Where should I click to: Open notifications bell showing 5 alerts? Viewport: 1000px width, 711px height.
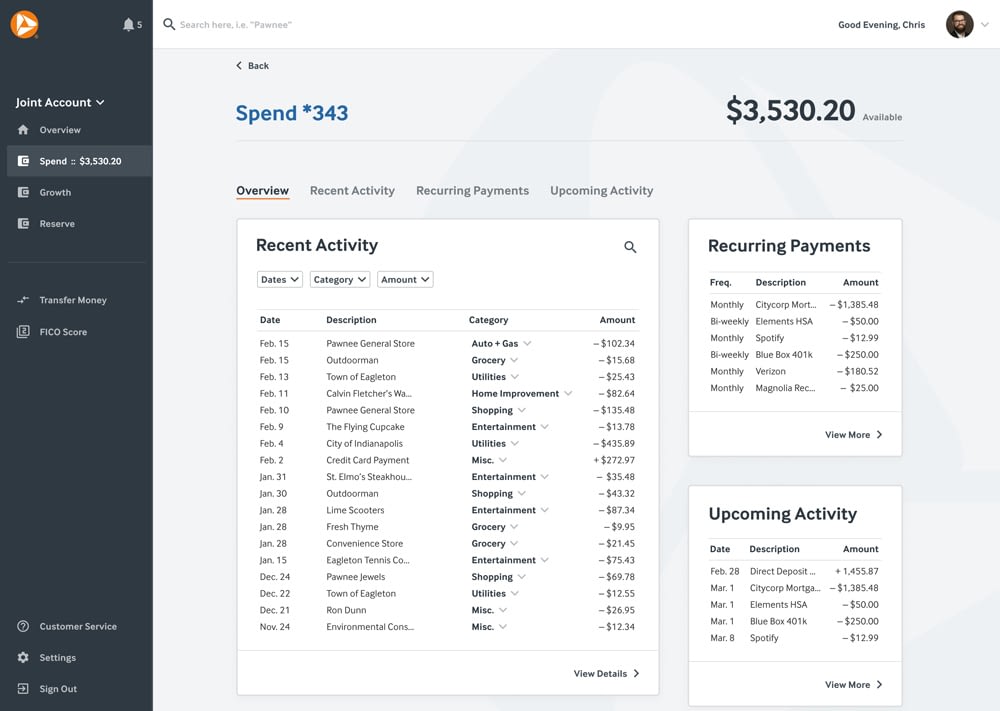coord(132,24)
